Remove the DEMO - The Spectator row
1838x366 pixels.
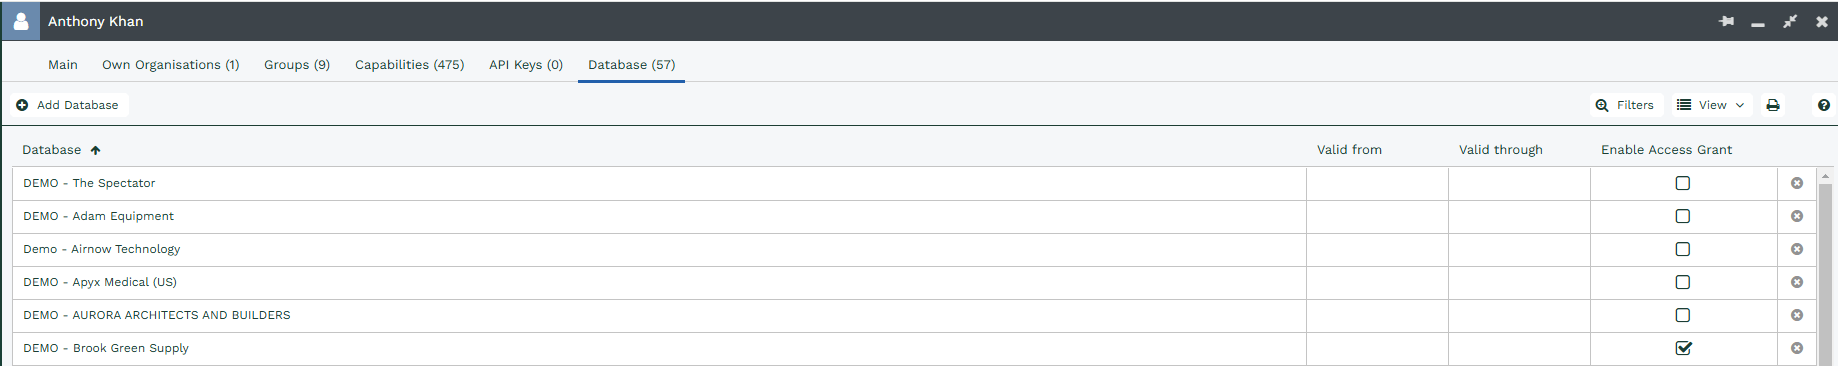pos(1797,183)
